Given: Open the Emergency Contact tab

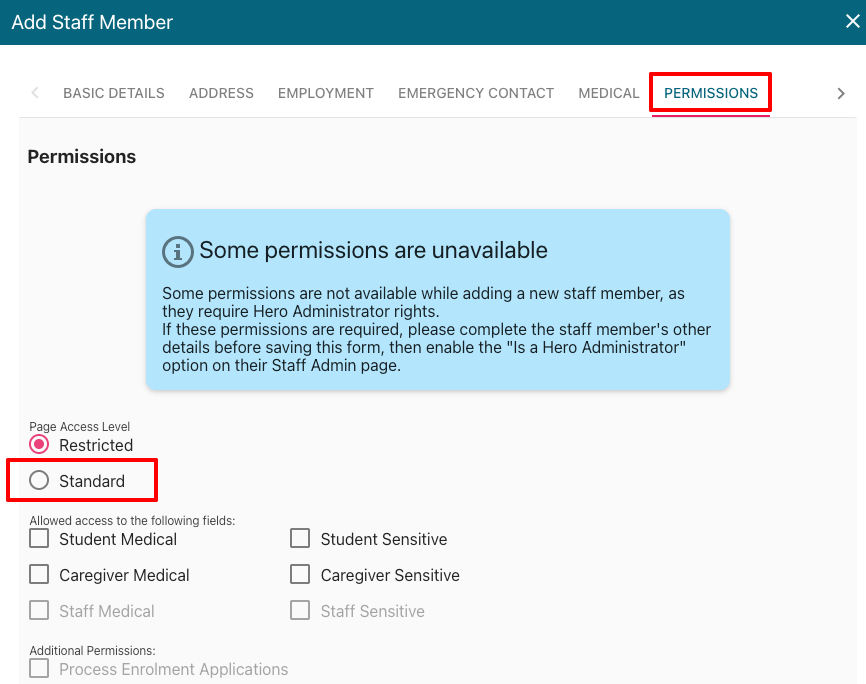Looking at the screenshot, I should 476,93.
